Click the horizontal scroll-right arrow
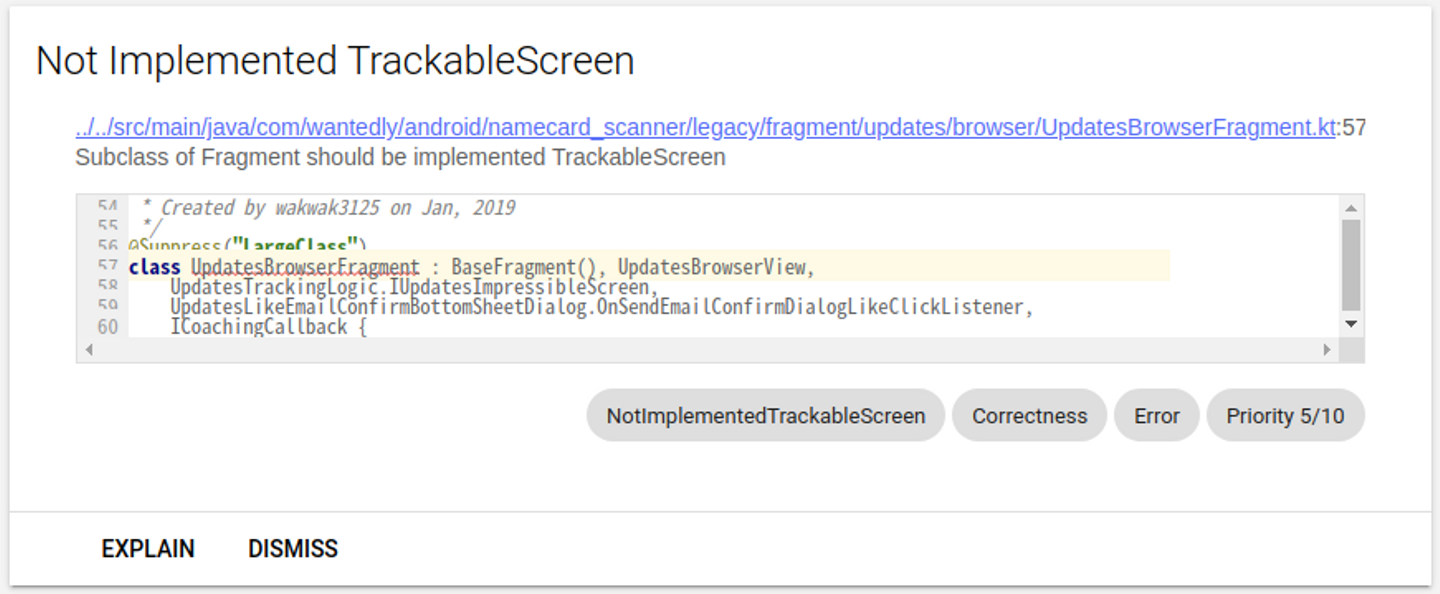This screenshot has width=1440, height=594. pyautogui.click(x=1327, y=350)
